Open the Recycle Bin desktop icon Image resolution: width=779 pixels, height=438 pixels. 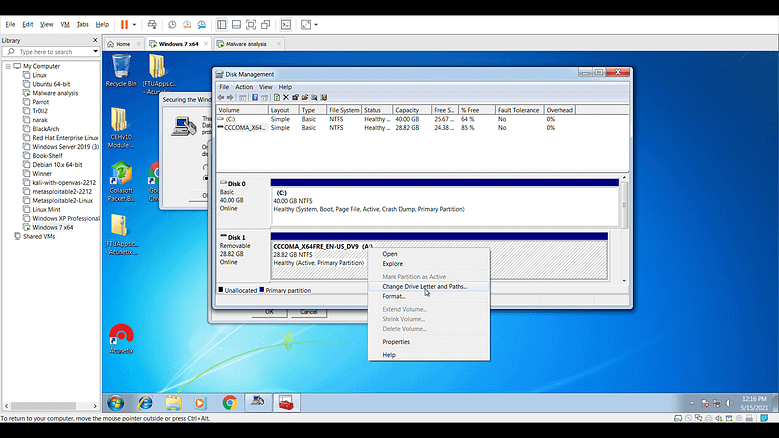[121, 71]
